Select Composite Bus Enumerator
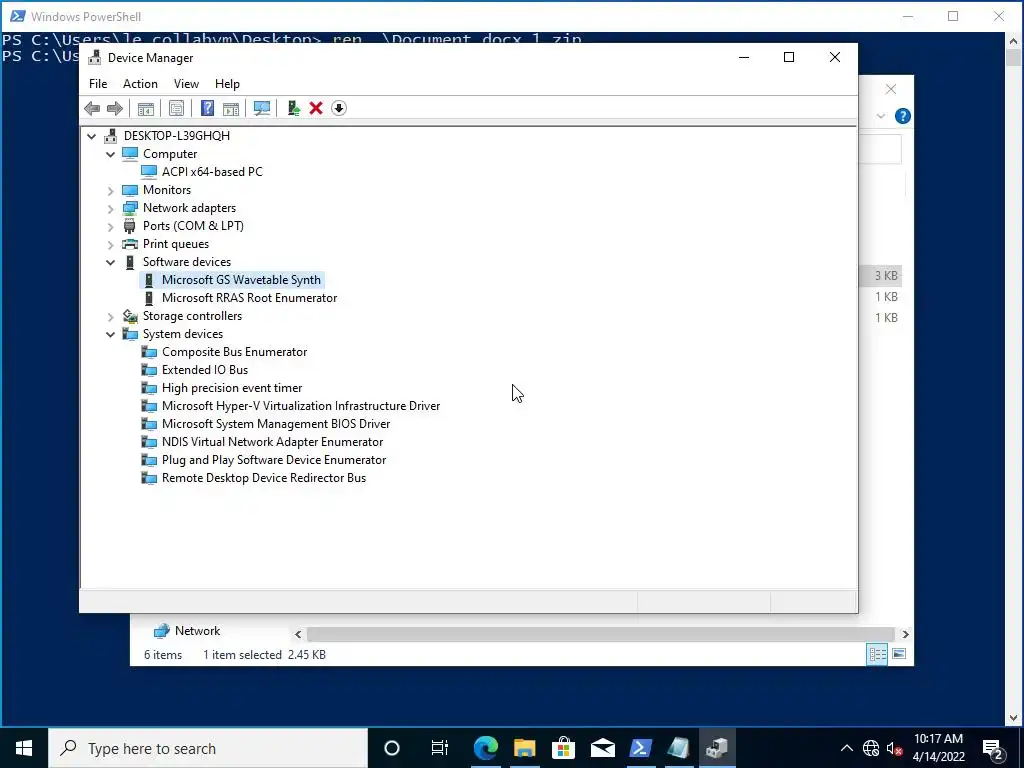1024x768 pixels. (x=234, y=352)
